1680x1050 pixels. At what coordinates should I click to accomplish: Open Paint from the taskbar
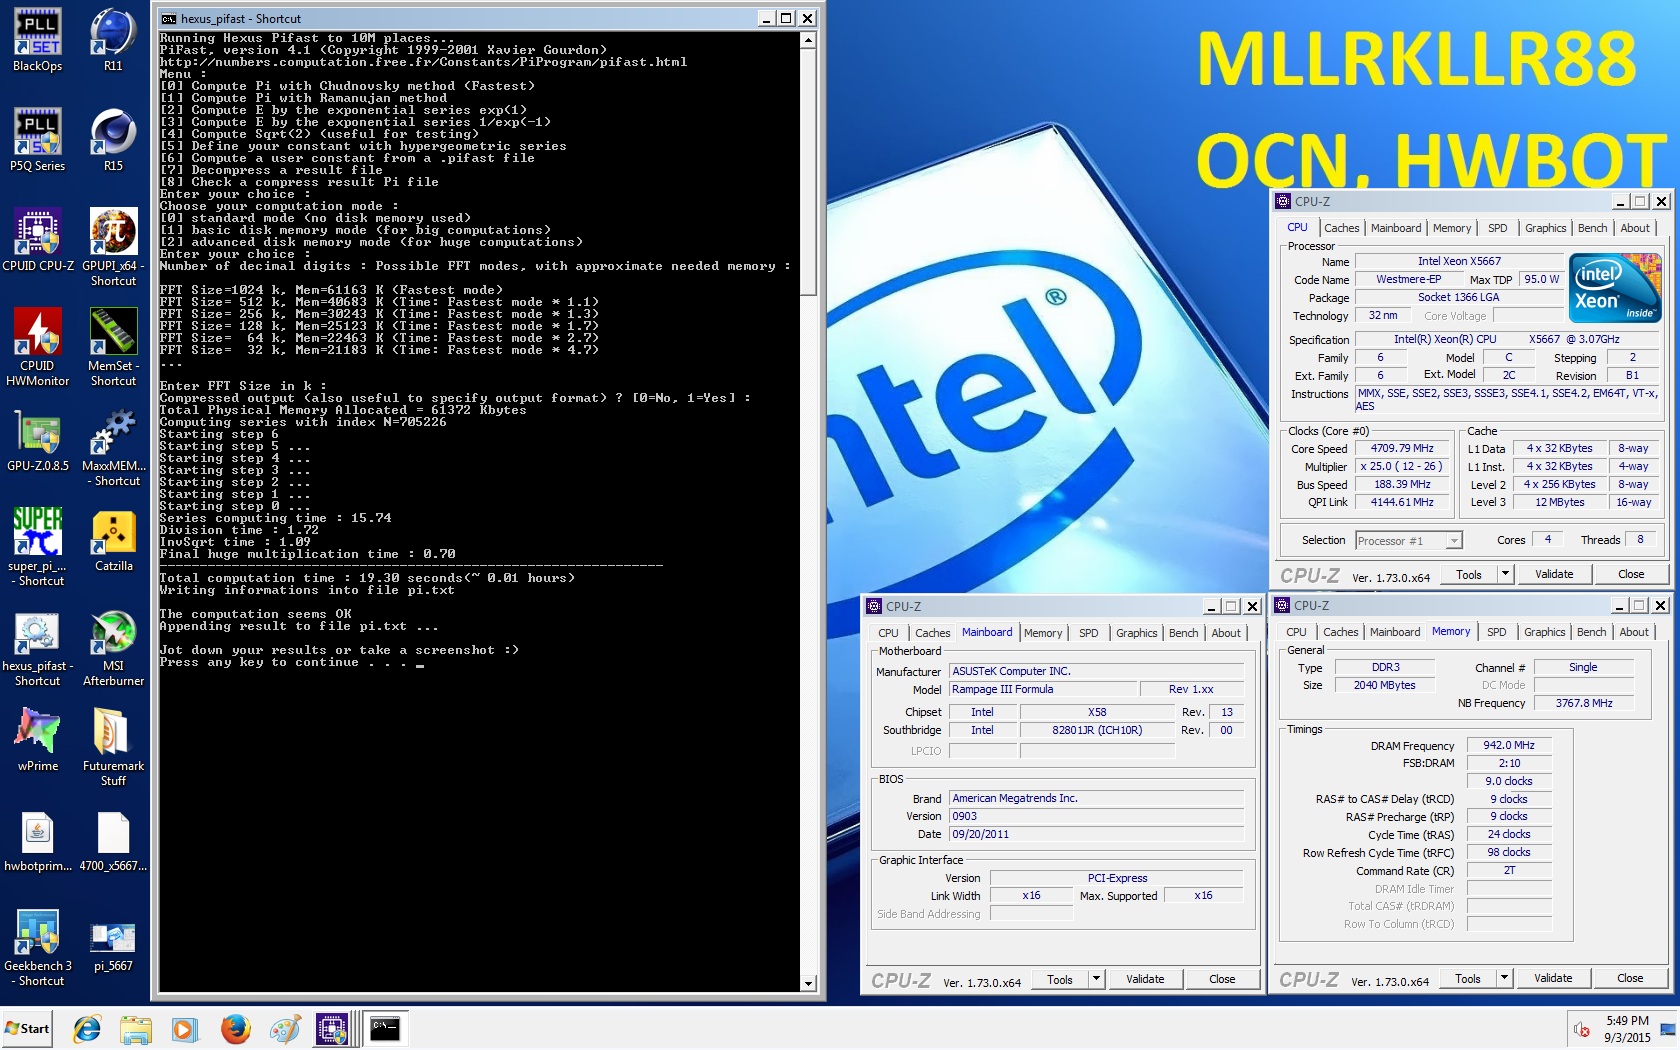tap(284, 1028)
